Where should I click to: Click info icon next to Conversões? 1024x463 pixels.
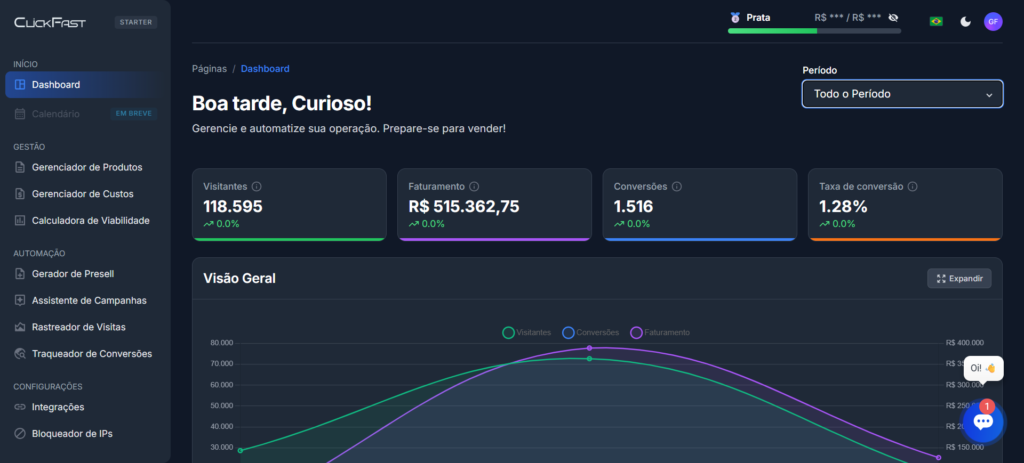tap(676, 187)
